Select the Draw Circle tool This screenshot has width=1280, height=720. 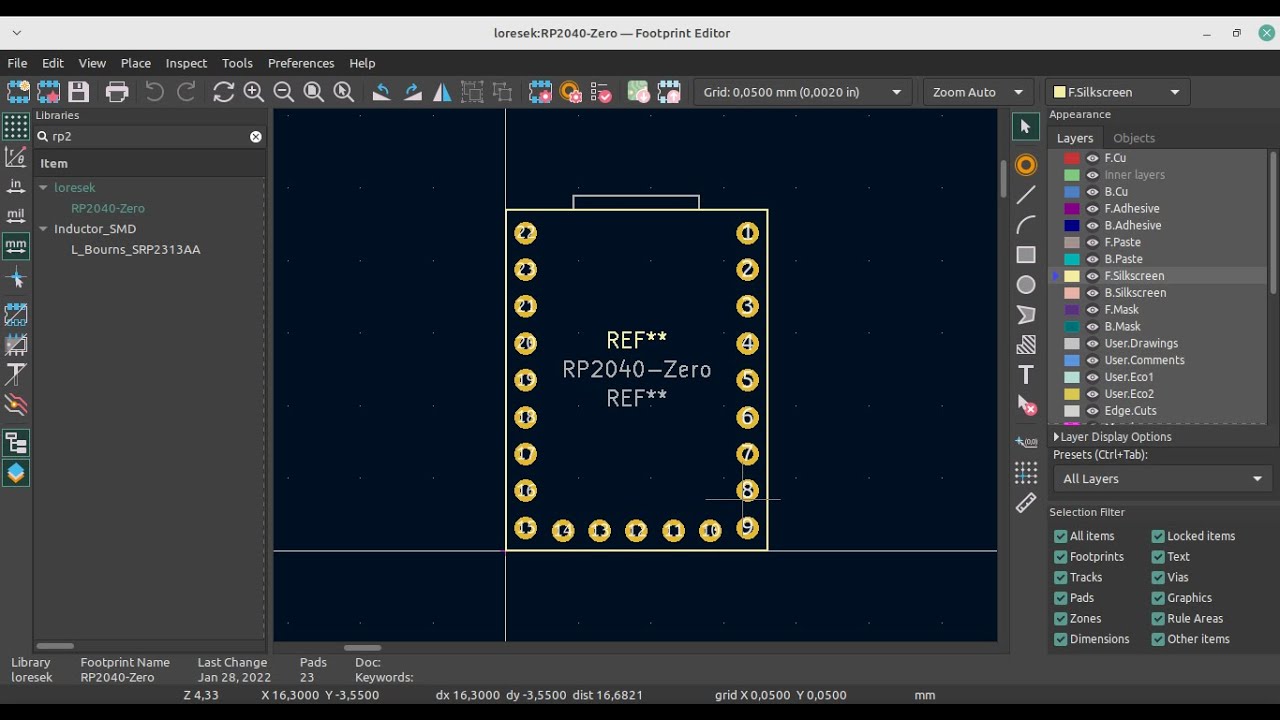pyautogui.click(x=1026, y=285)
